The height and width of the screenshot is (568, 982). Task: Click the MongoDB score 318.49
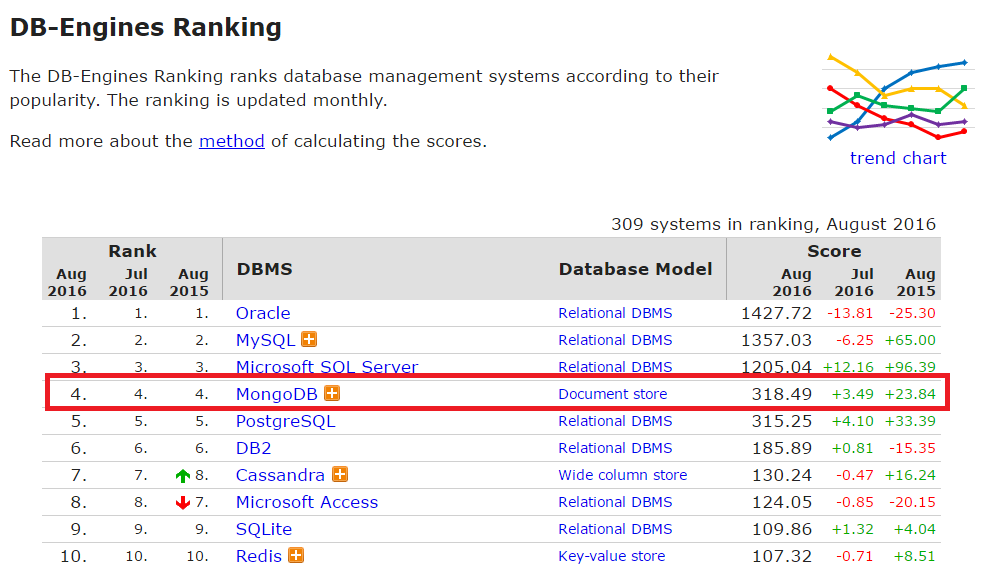pyautogui.click(x=782, y=394)
